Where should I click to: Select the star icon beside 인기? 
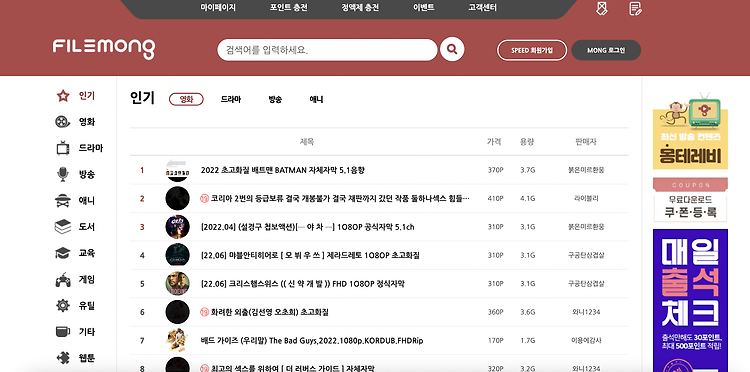(63, 96)
